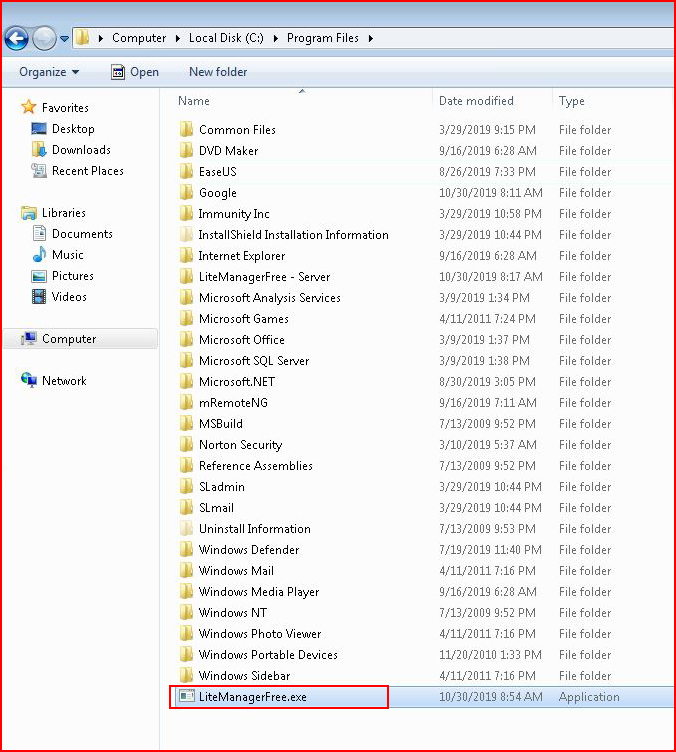Select the Windows Media Player folder name
The height and width of the screenshot is (752, 676).
click(259, 592)
